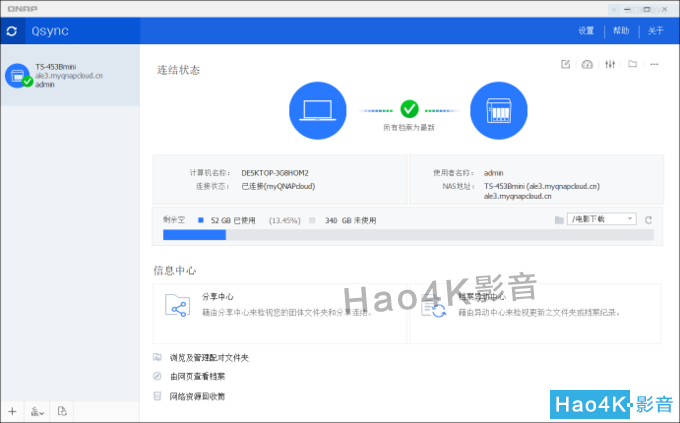Viewport: 680px width, 423px height.
Task: Minimize the Qsync window
Action: (627, 9)
